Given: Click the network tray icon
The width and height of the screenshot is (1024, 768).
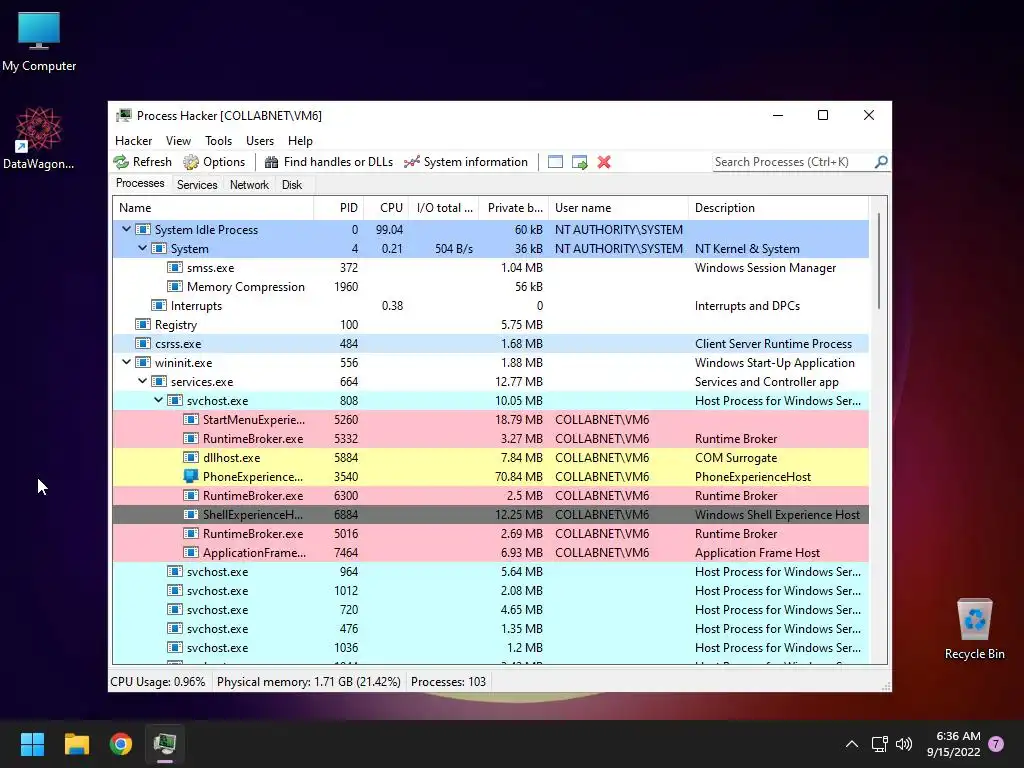Looking at the screenshot, I should click(879, 744).
